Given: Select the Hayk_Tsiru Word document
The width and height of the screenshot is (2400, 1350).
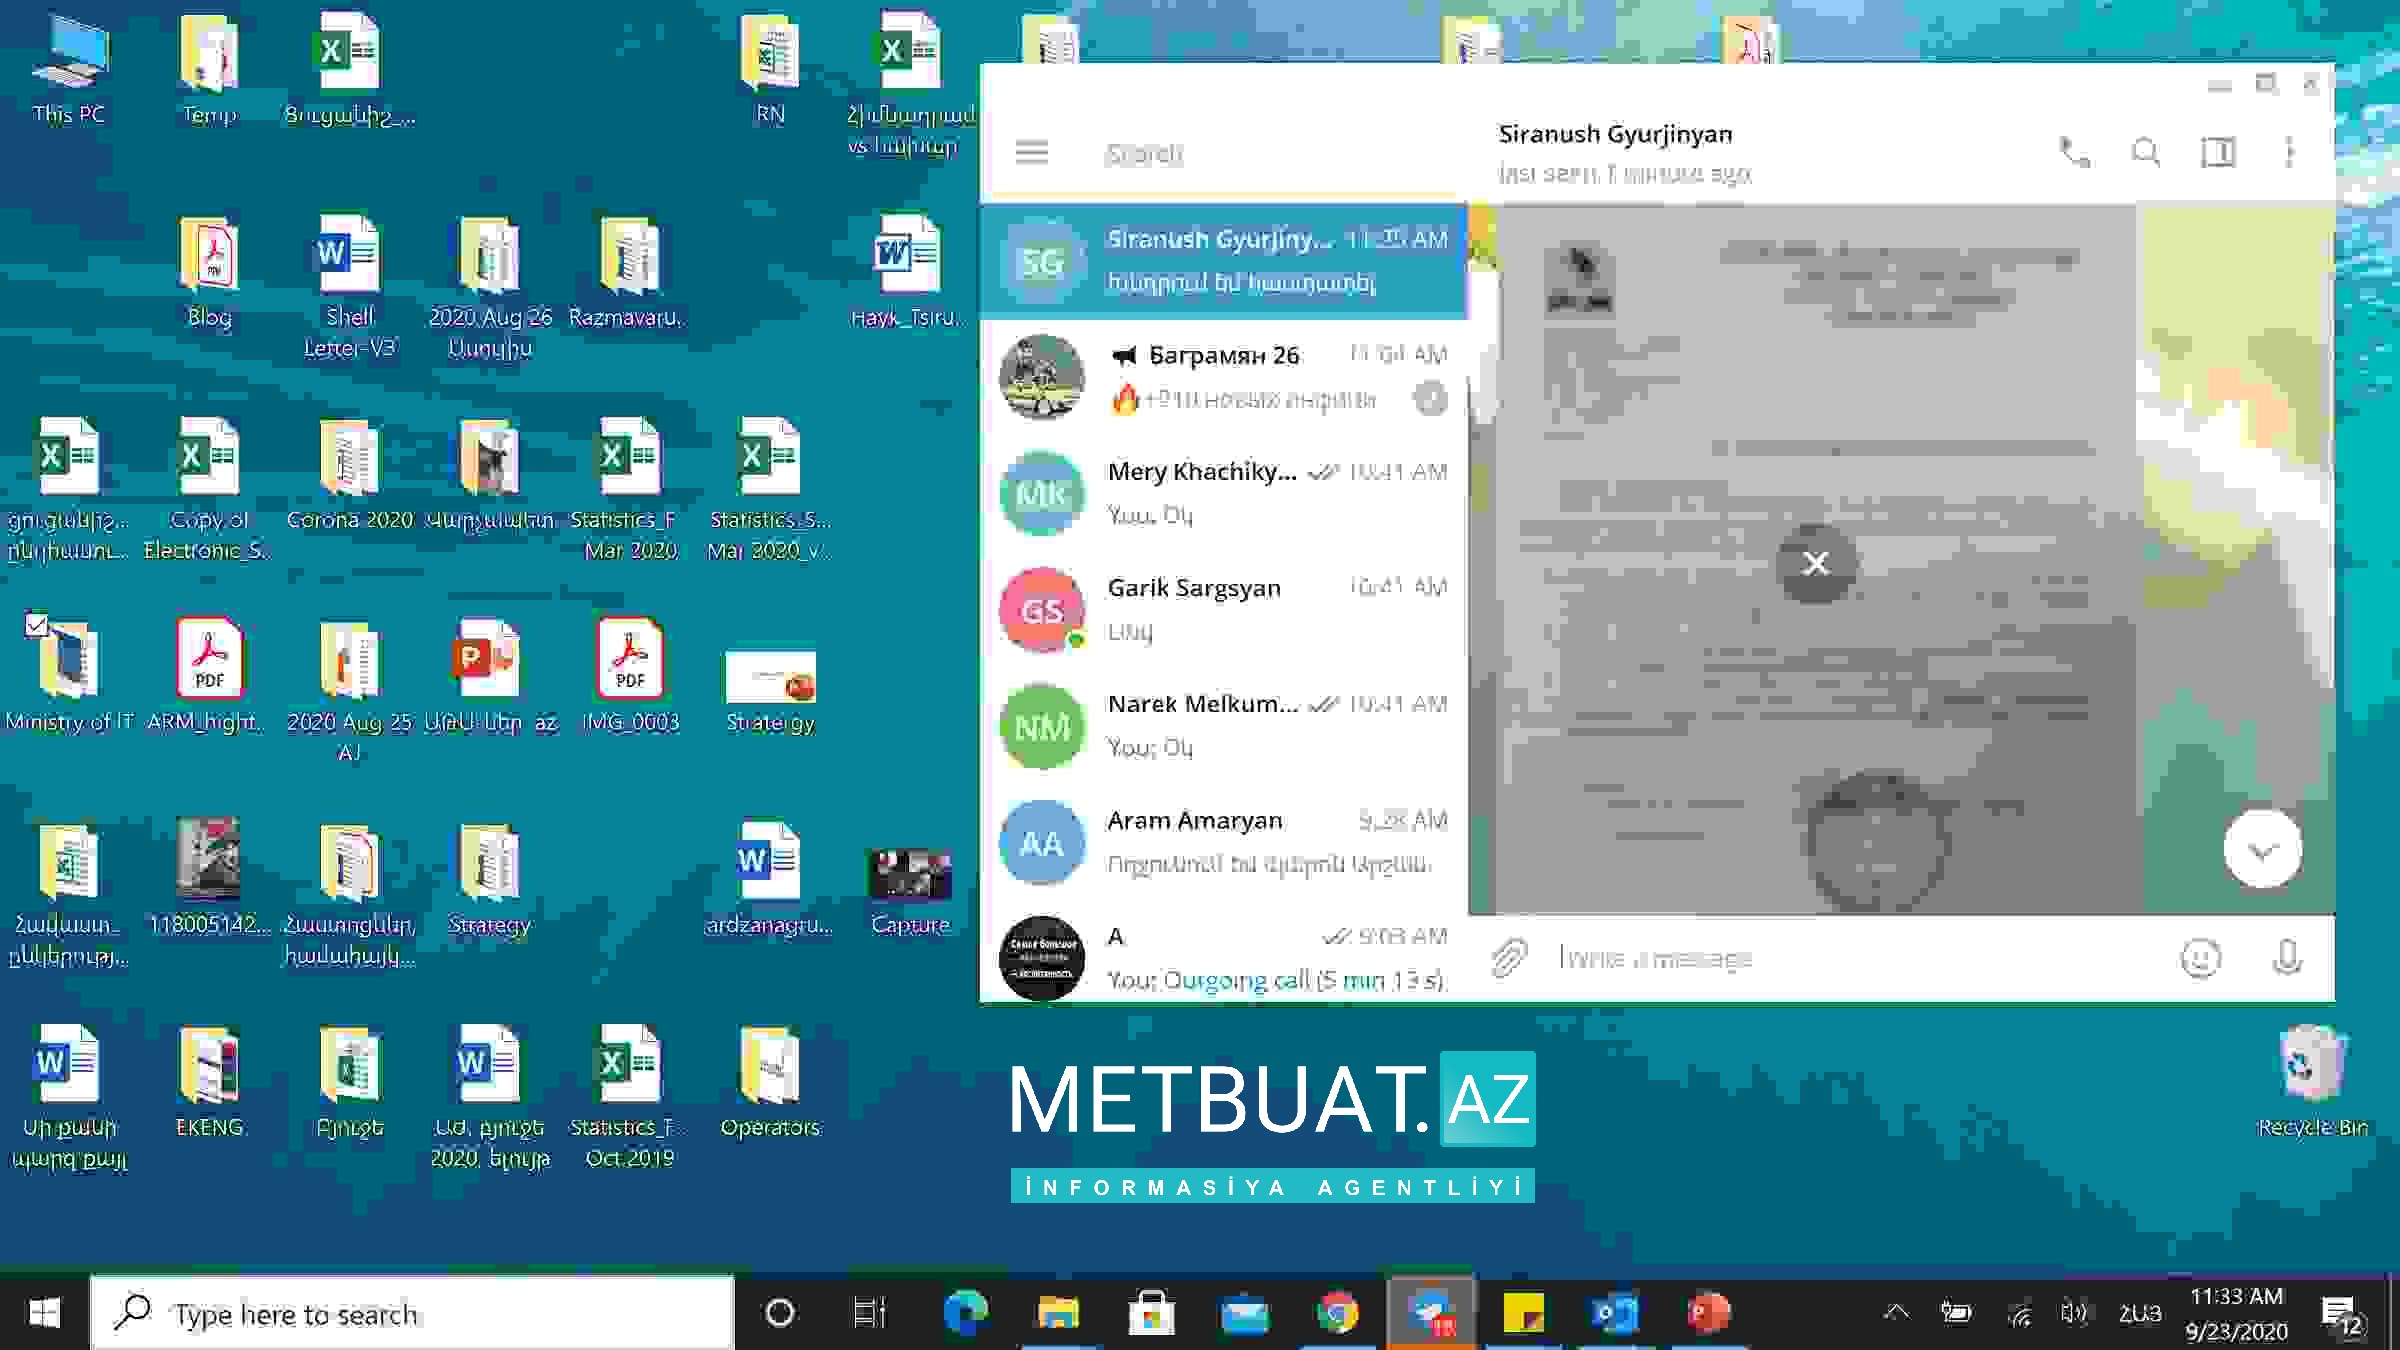Looking at the screenshot, I should 908,272.
